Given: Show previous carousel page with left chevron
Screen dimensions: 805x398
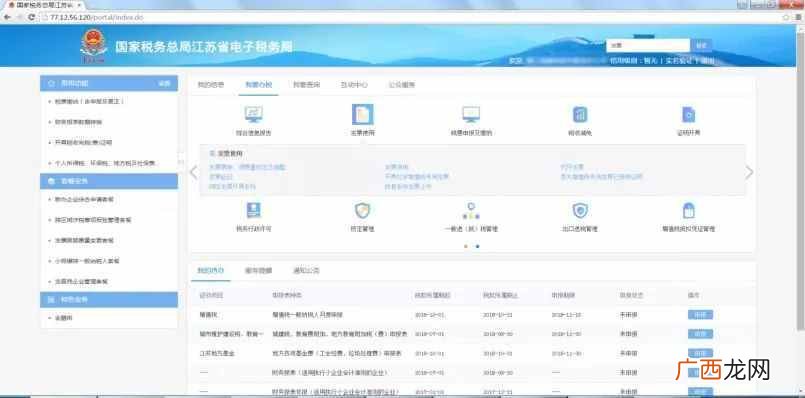Looking at the screenshot, I should 193,173.
